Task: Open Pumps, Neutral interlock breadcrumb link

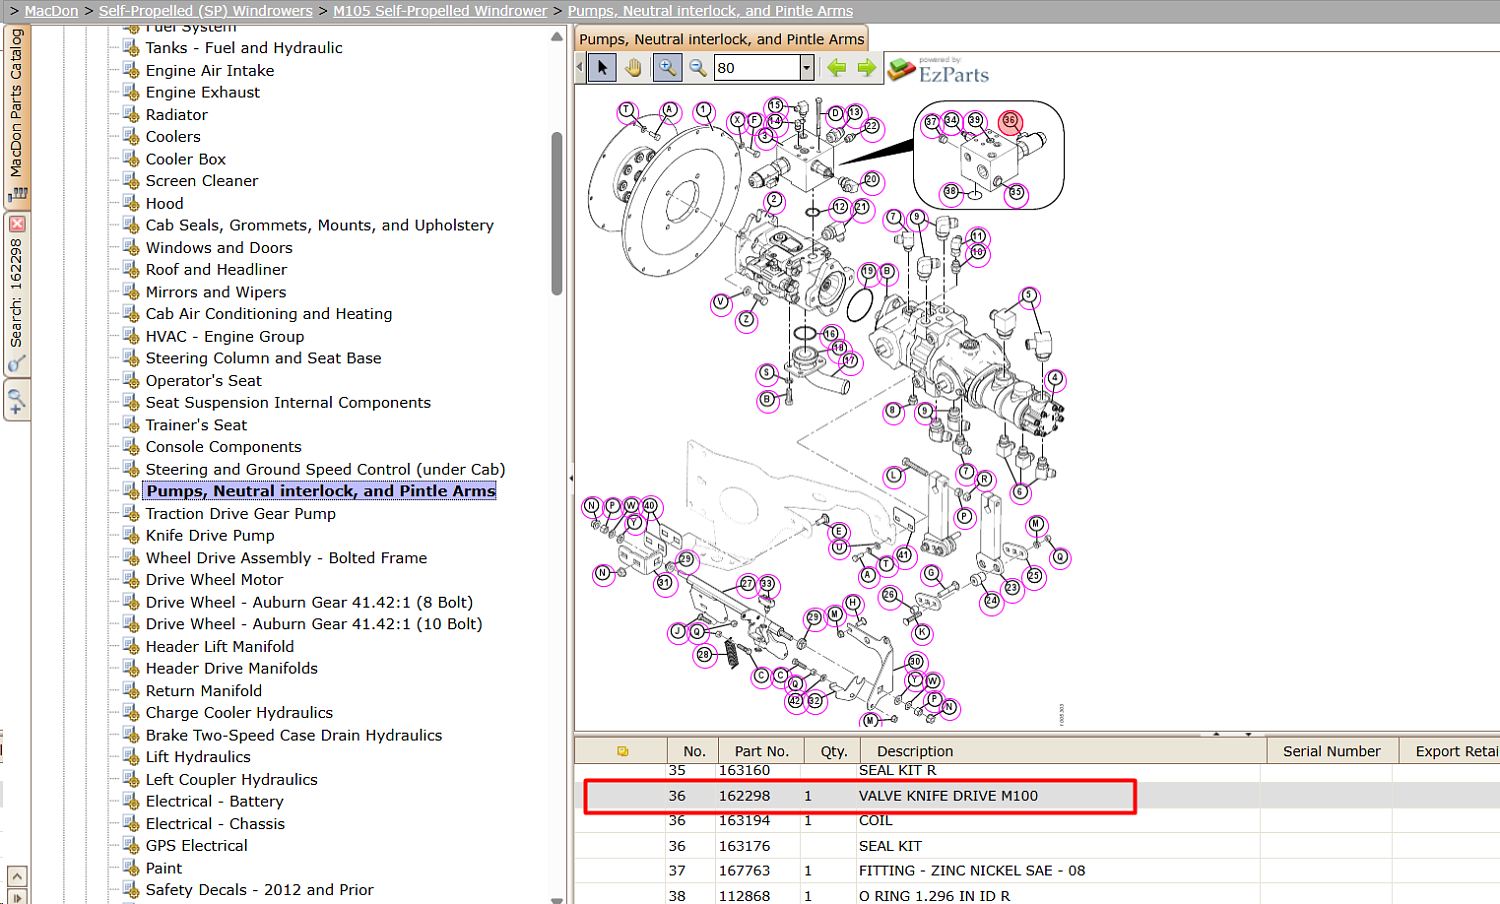Action: tap(711, 11)
